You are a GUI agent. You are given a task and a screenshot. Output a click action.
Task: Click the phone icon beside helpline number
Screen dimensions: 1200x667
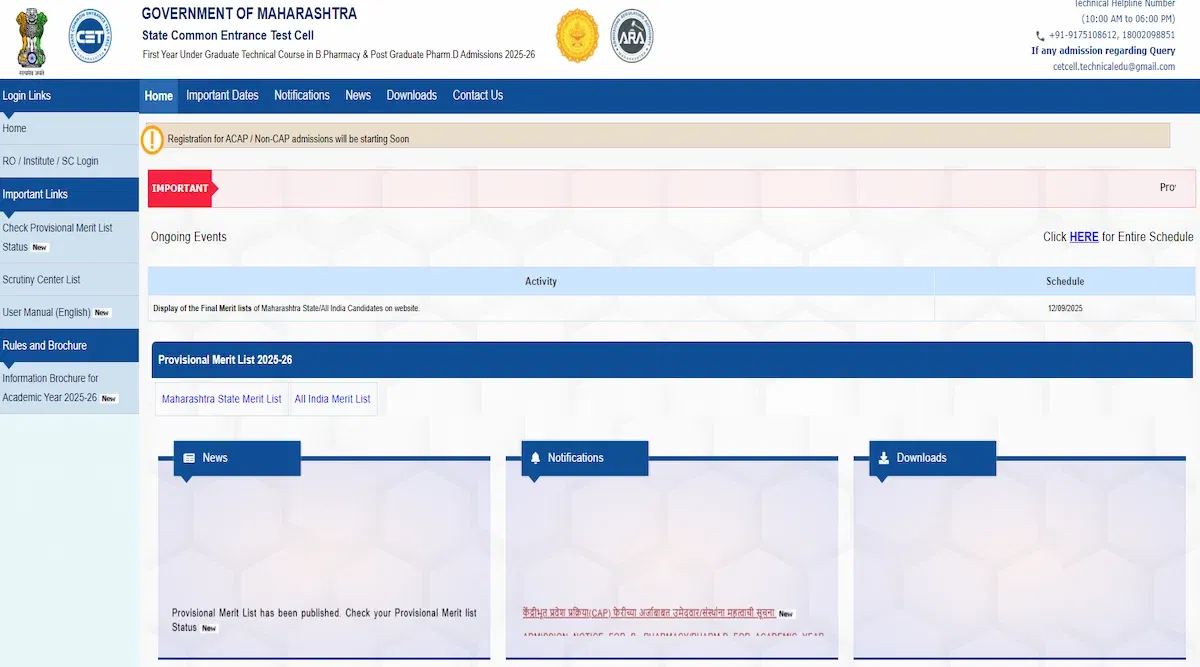coord(1041,35)
